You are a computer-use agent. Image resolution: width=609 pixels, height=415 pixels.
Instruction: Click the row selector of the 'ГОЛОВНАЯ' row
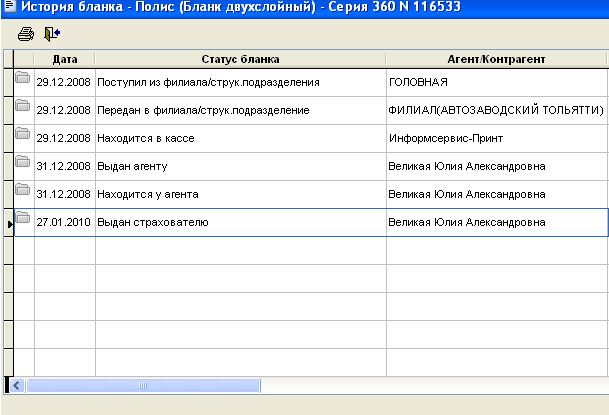pos(8,83)
